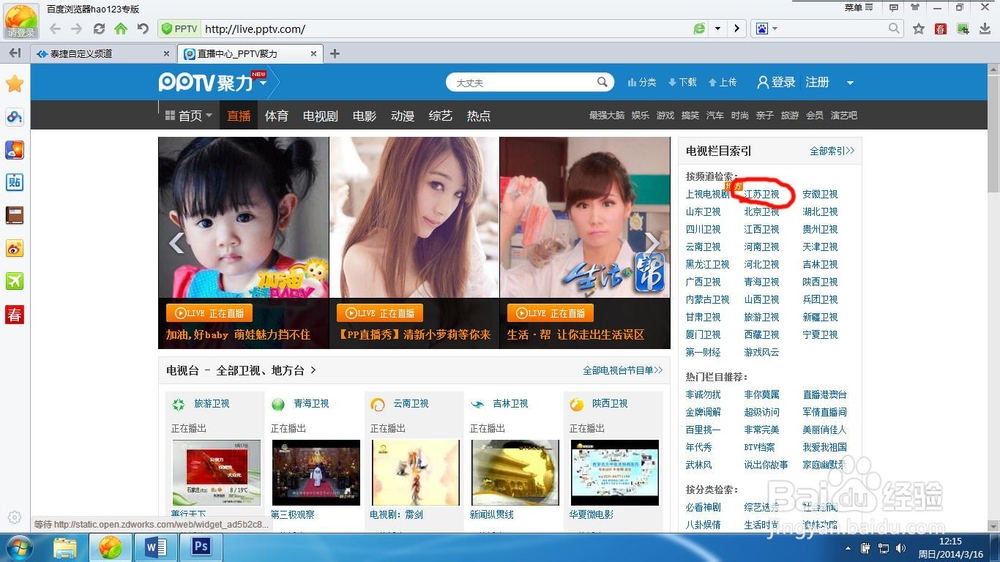
Task: Click the browser back arrow
Action: tap(55, 29)
